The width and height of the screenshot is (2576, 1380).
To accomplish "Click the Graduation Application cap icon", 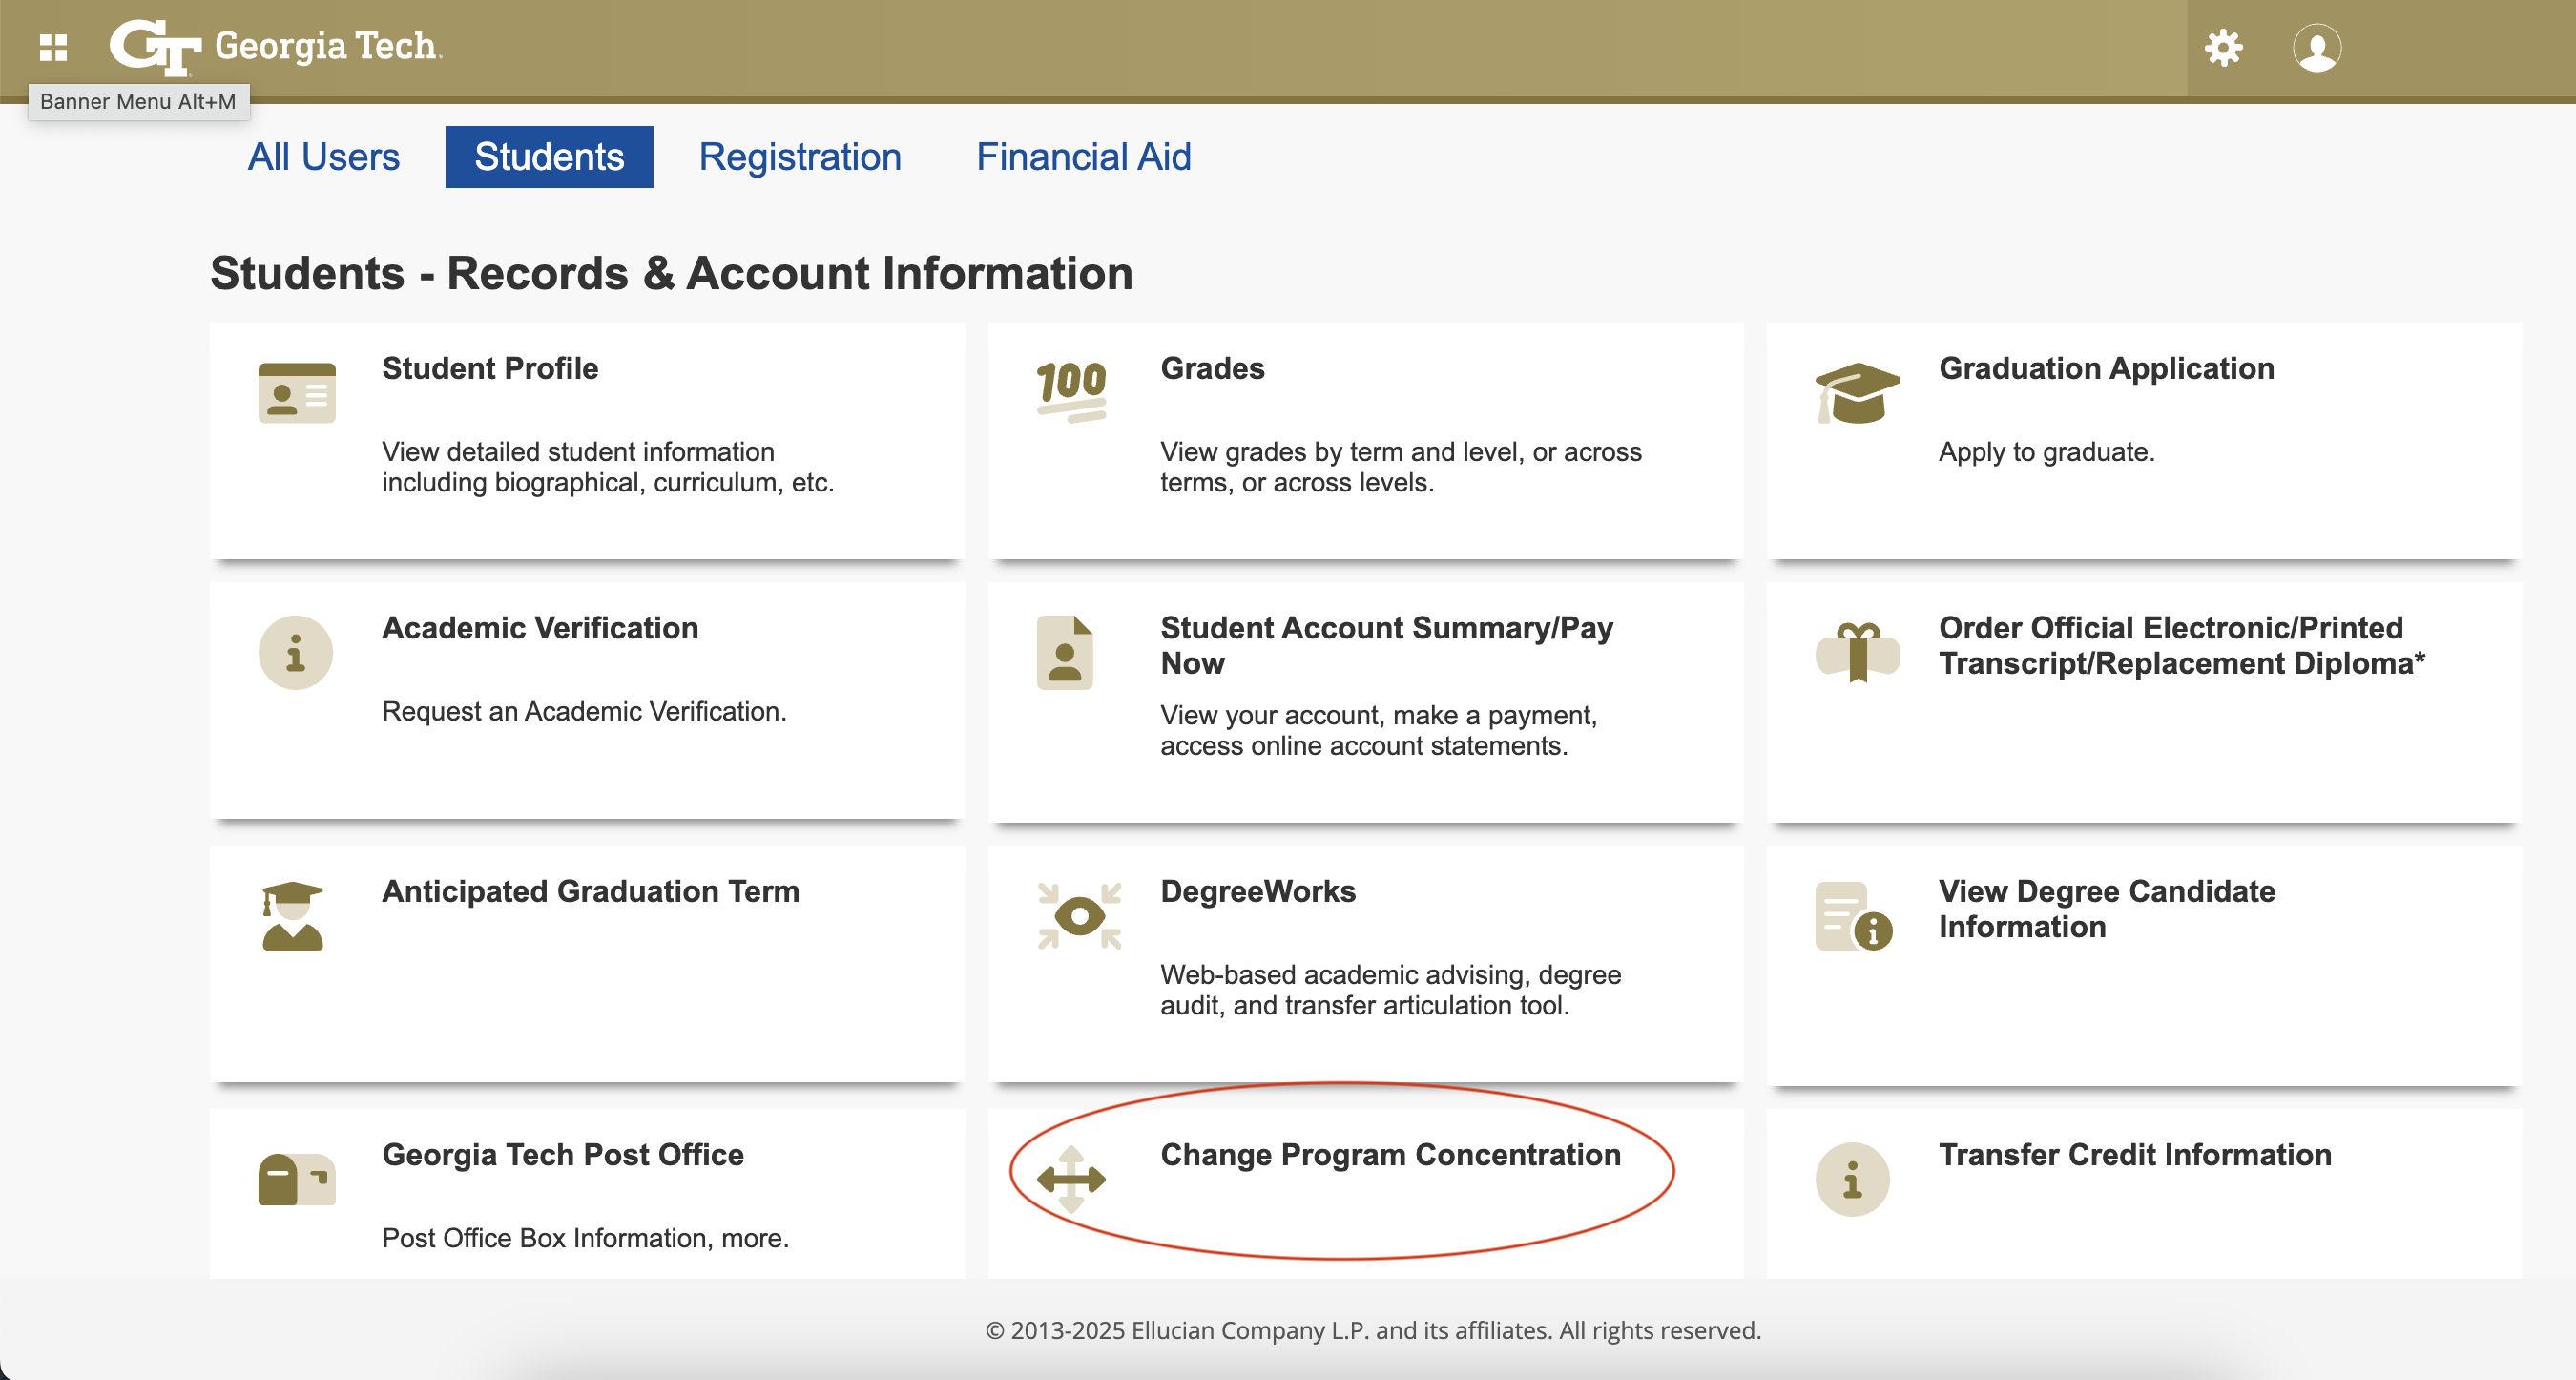I will click(1856, 393).
